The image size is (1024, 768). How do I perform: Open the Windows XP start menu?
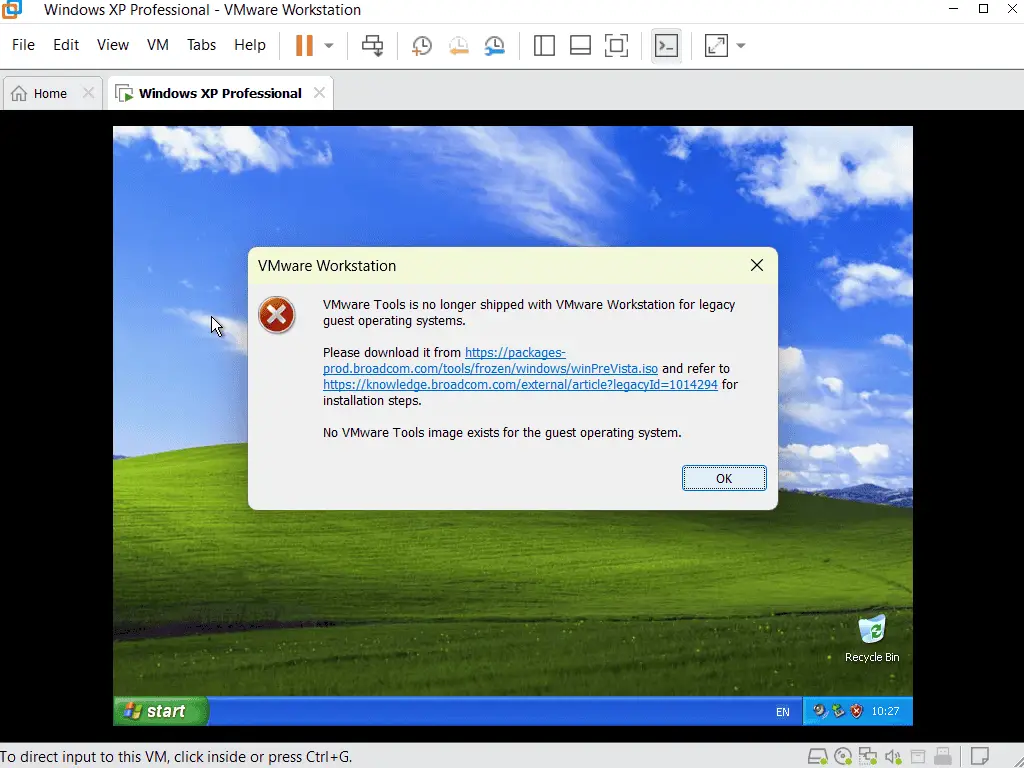[x=161, y=711]
